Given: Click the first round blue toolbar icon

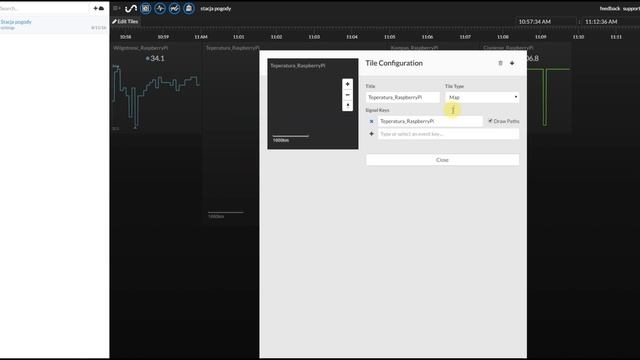Looking at the screenshot, I should coord(146,9).
